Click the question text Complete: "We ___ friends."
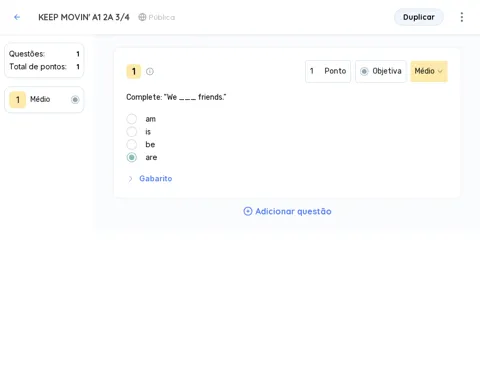The width and height of the screenshot is (480, 384). [x=176, y=97]
